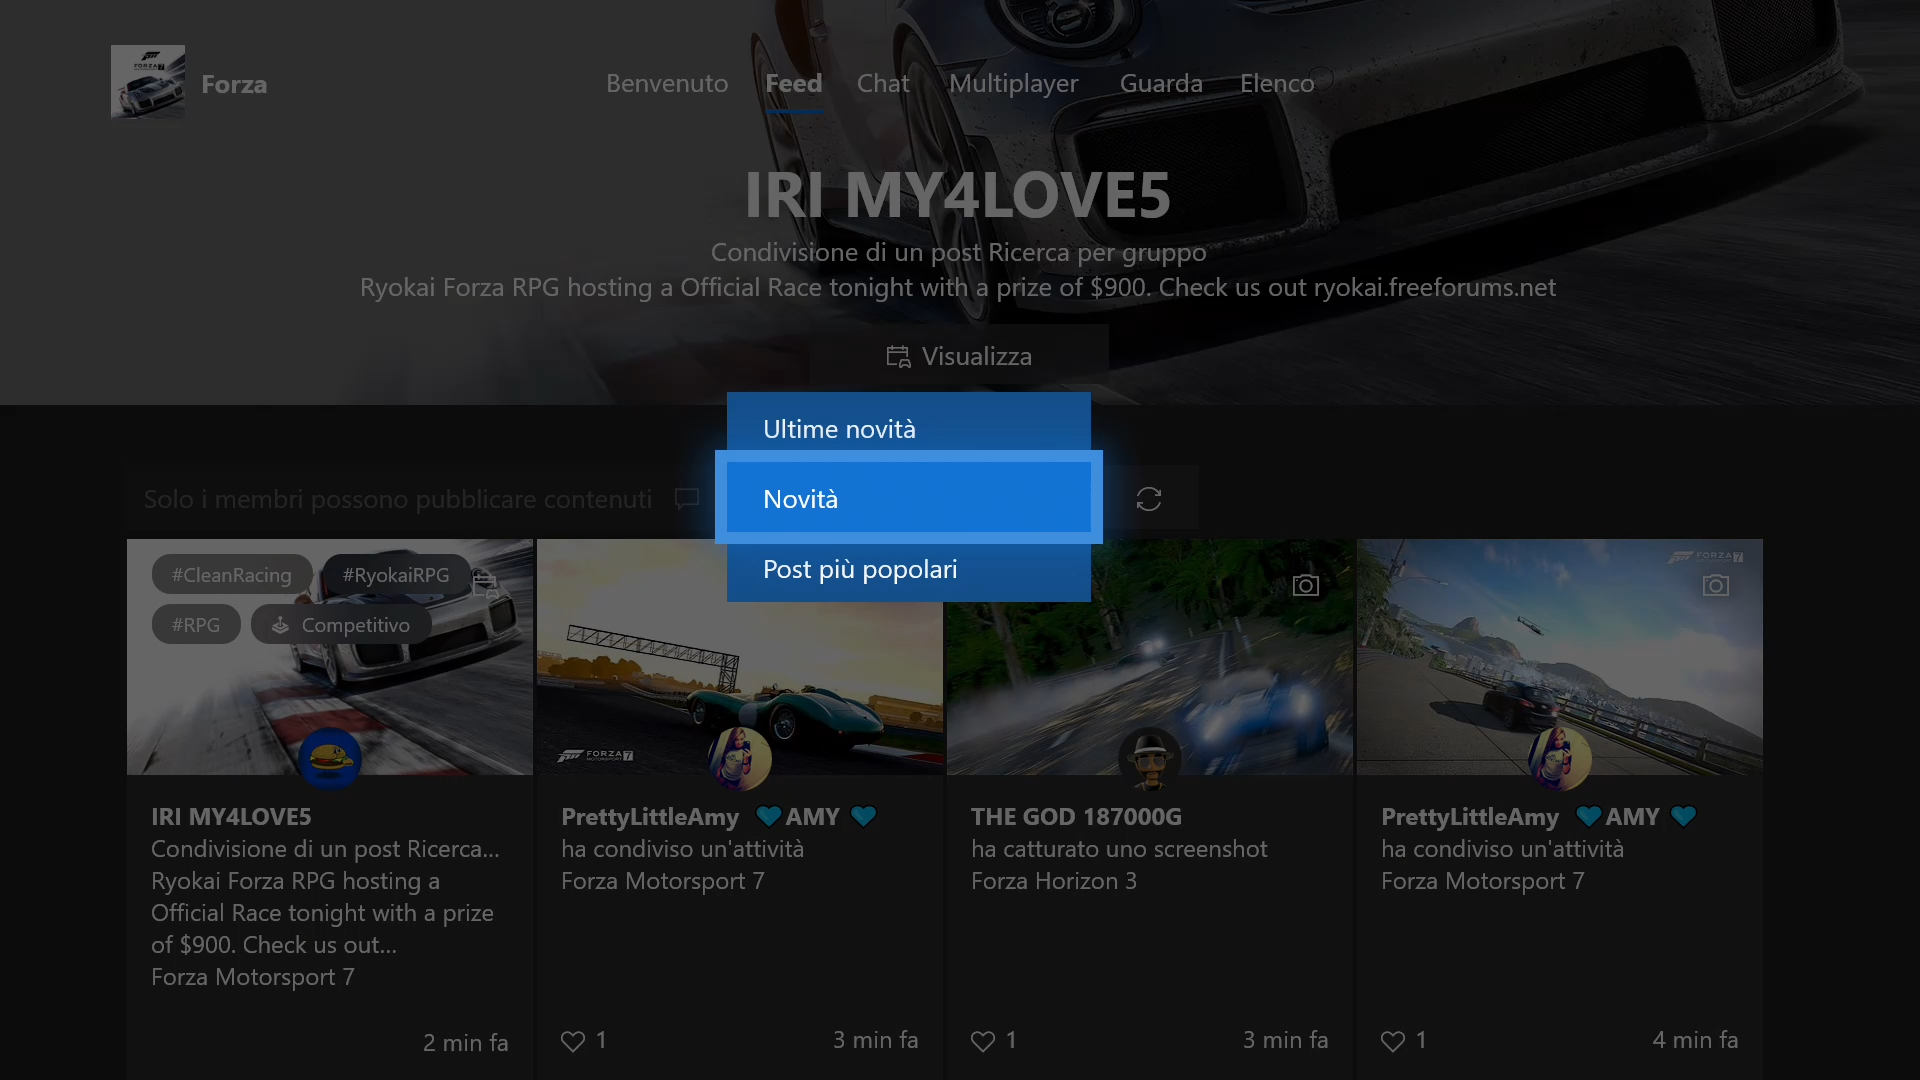Click '2 min fa' timestamp
The width and height of the screenshot is (1920, 1080).
coord(466,1043)
